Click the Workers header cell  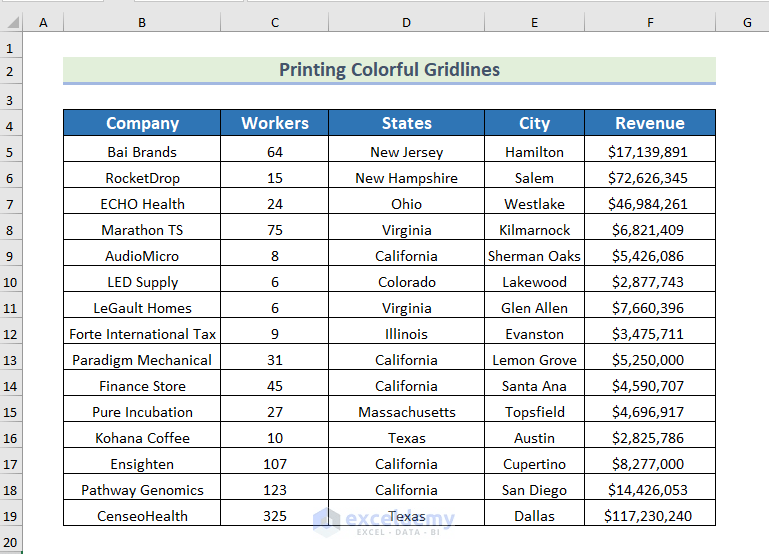[x=275, y=123]
